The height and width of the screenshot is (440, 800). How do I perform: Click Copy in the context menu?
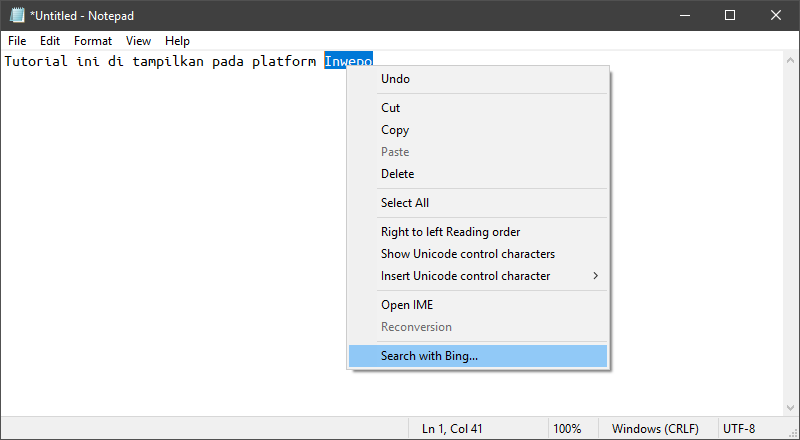click(395, 130)
